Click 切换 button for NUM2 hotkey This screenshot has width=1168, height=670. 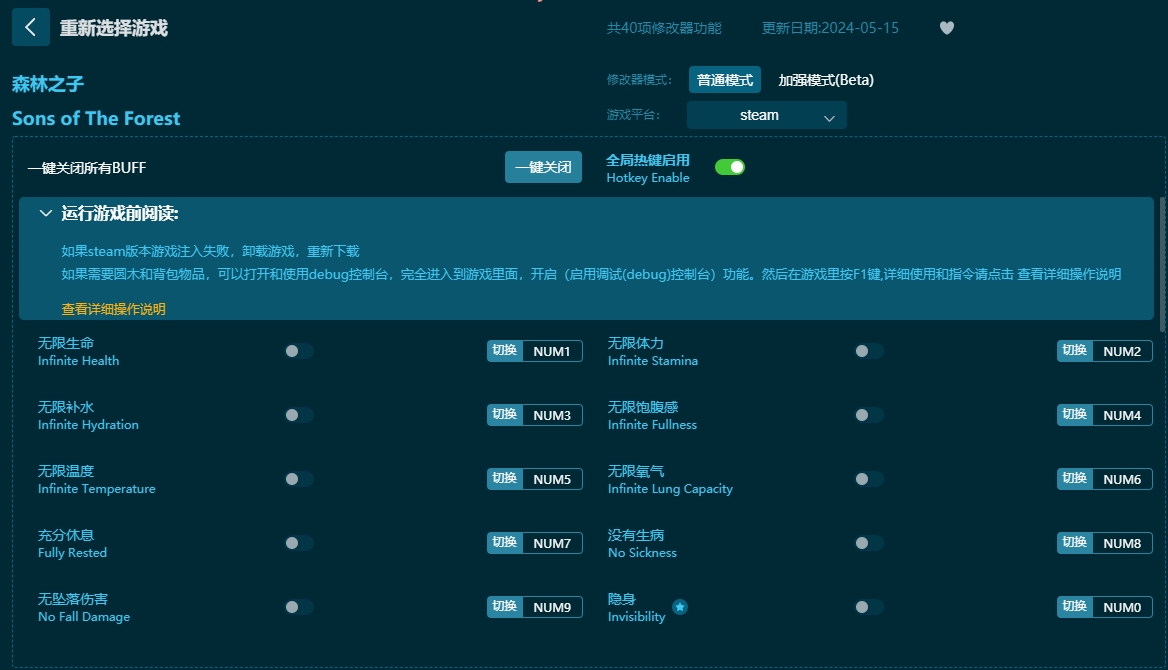point(1074,351)
